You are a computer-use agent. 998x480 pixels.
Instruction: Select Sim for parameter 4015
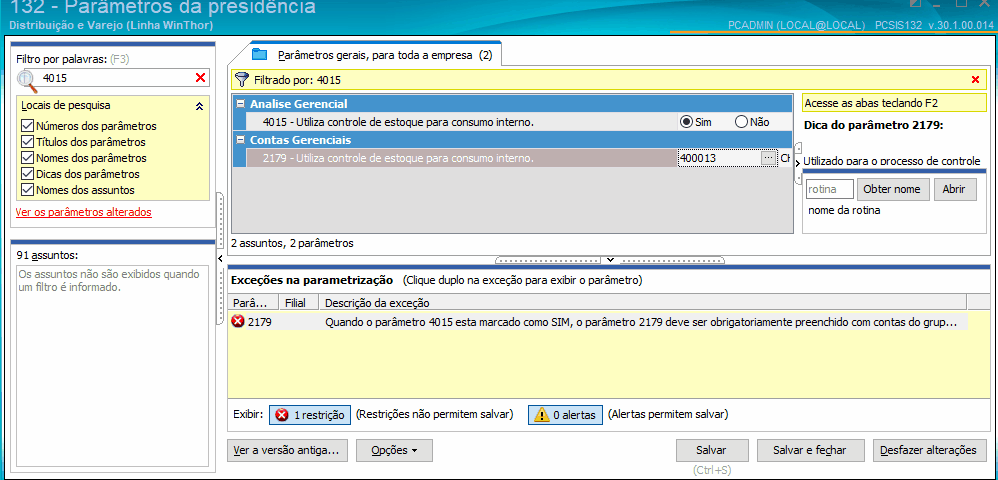pos(687,122)
